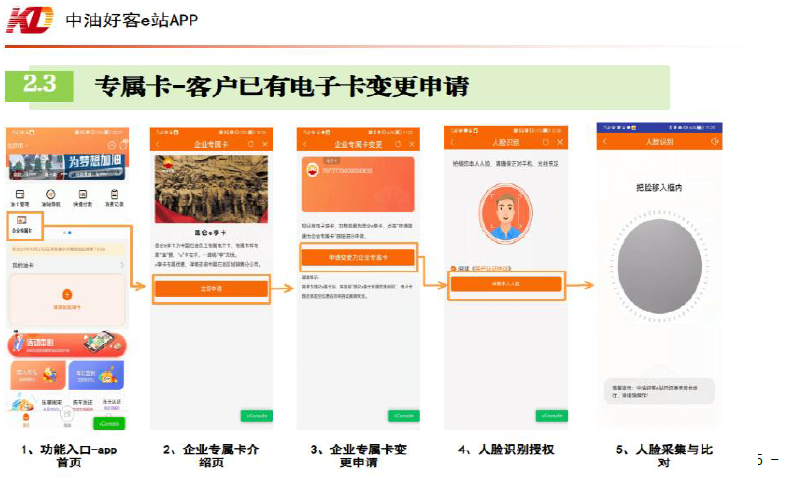The width and height of the screenshot is (796, 477).
Task: Tap sound icon on 人脸识别 capture screen
Action: pos(714,142)
